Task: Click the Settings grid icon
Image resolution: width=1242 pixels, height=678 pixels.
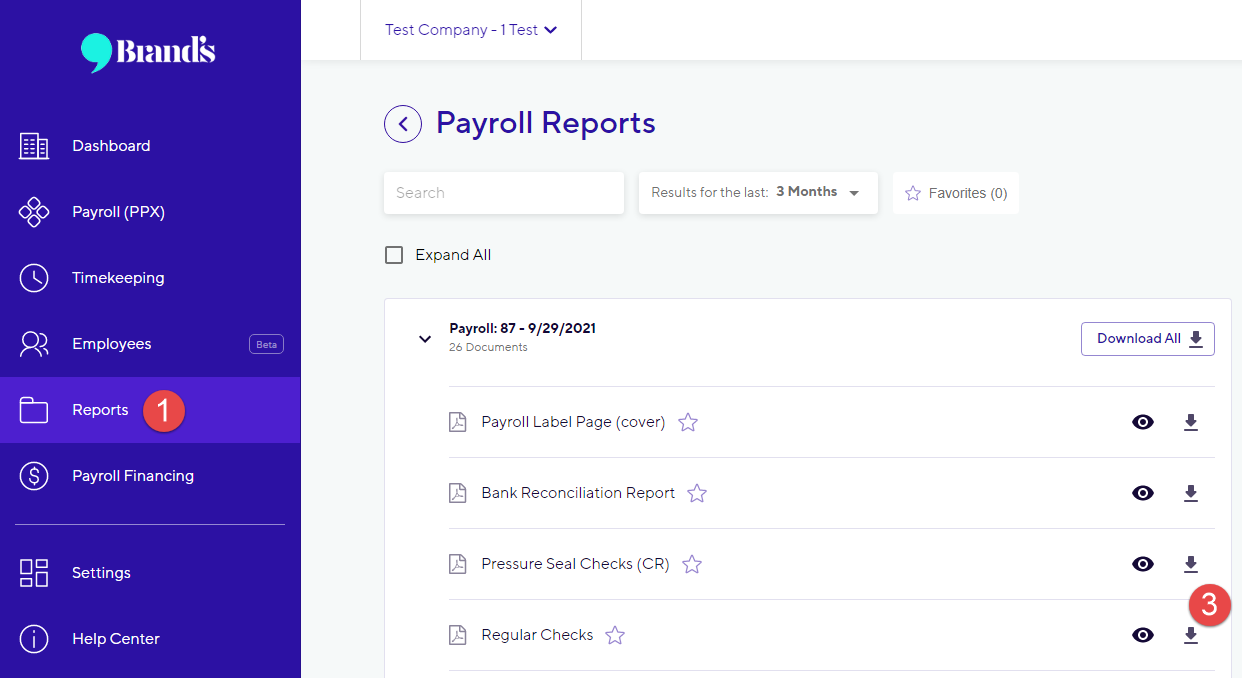Action: (34, 573)
